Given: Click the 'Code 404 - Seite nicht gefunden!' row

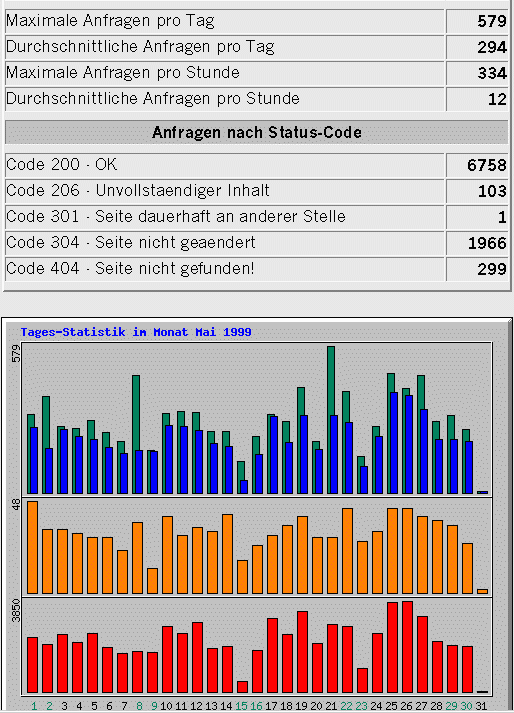Looking at the screenshot, I should click(256, 269).
